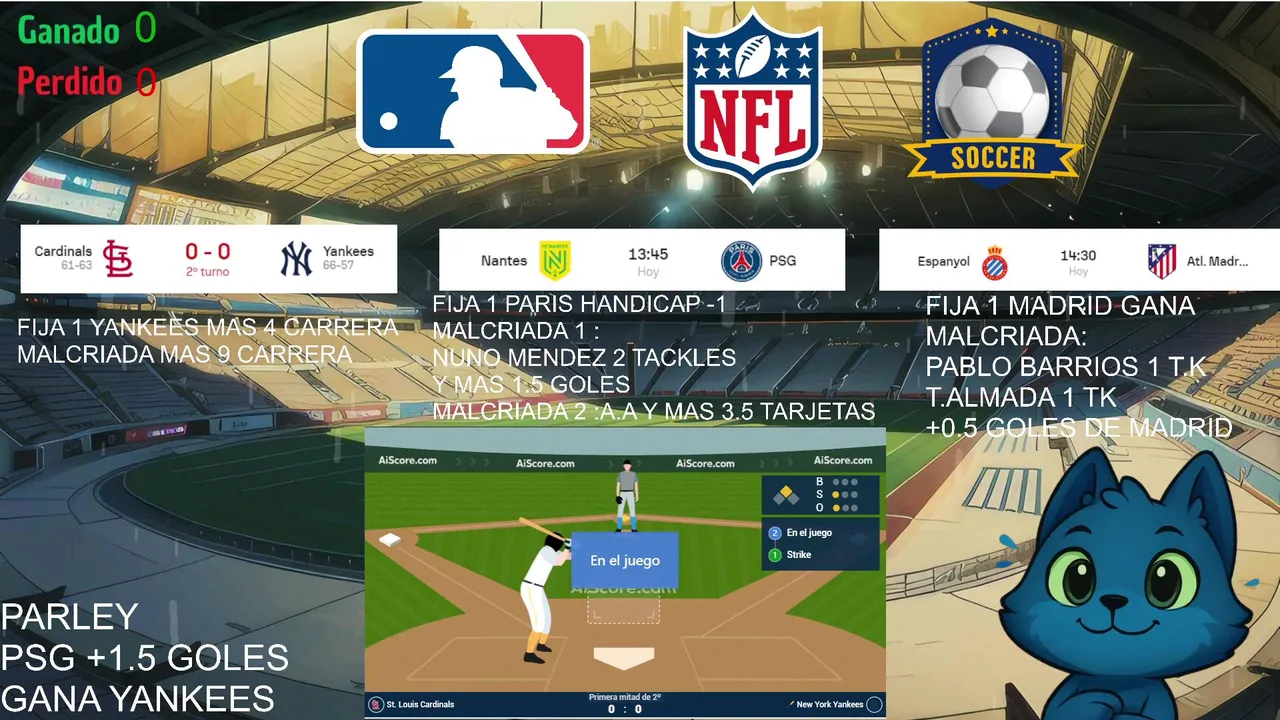Click the balls count row 'B'
The width and height of the screenshot is (1280, 720).
[x=837, y=482]
